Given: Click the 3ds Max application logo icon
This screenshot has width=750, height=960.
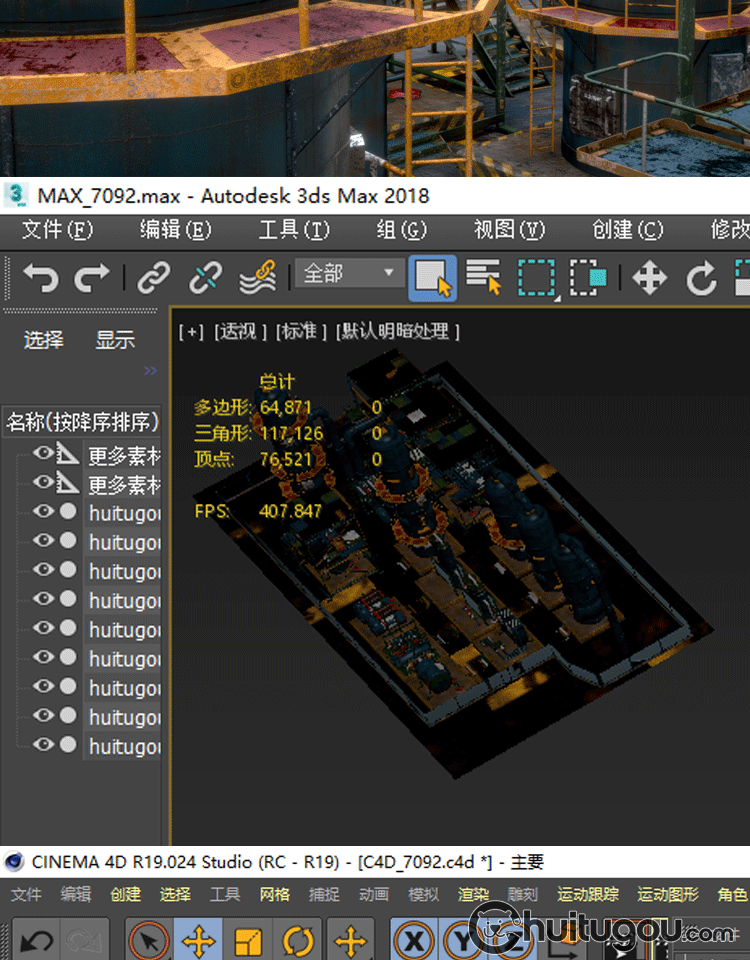Looking at the screenshot, I should (x=16, y=195).
